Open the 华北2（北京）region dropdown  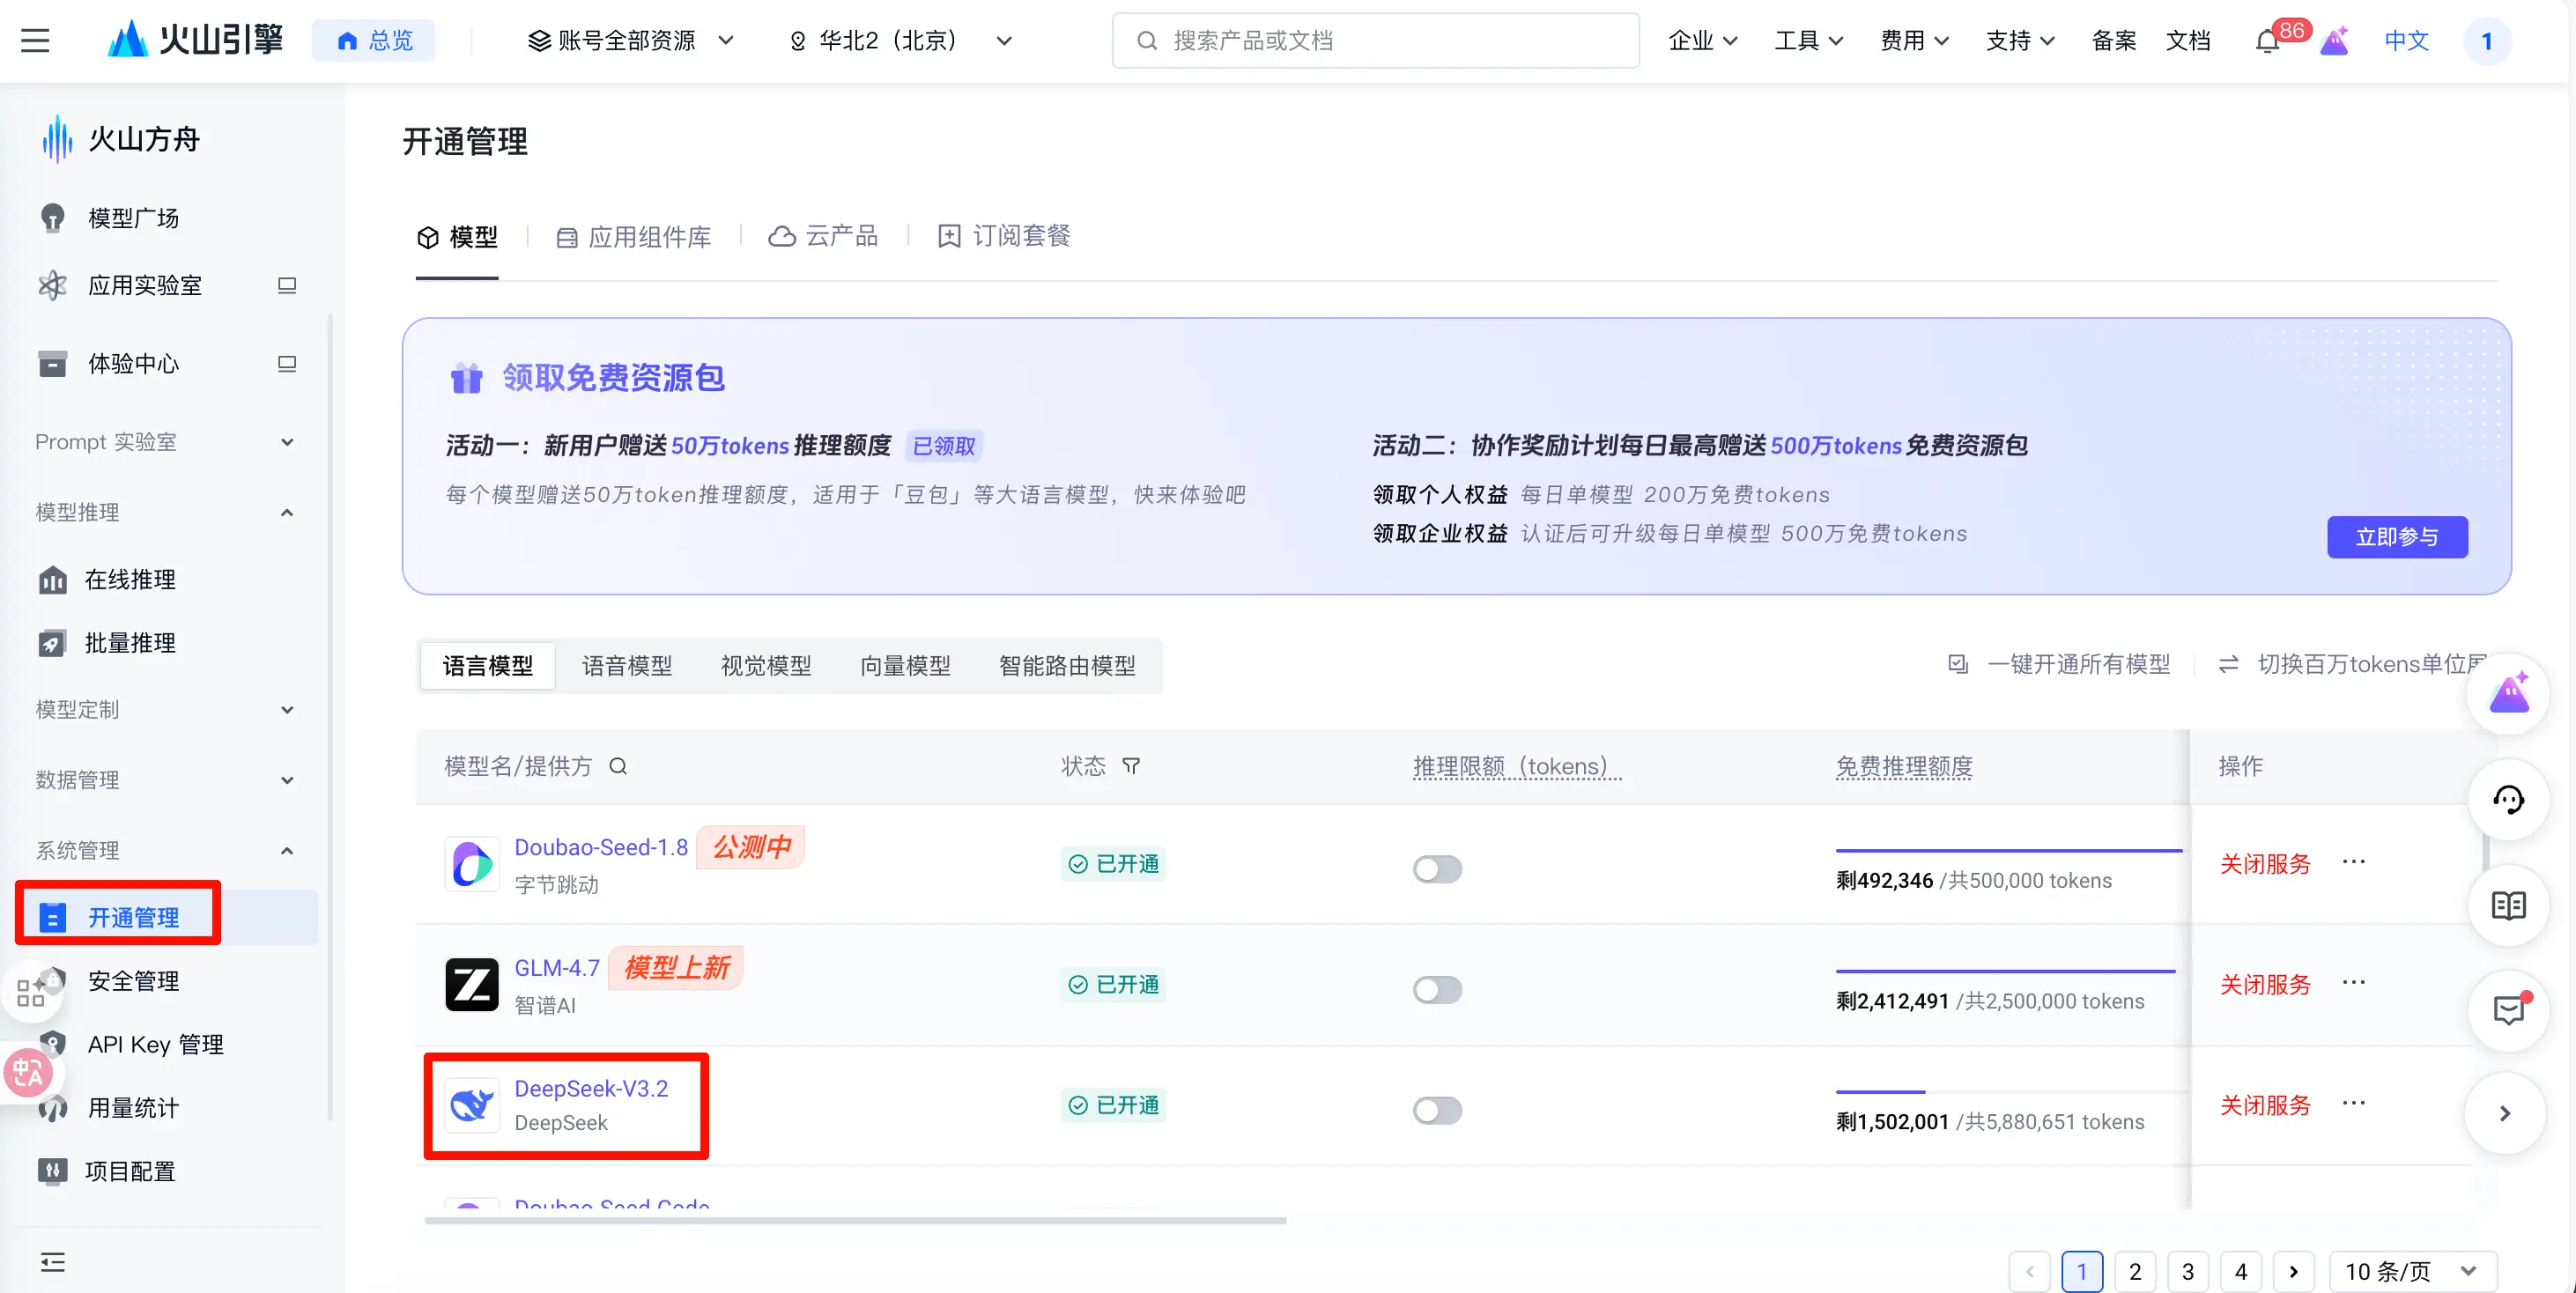pyautogui.click(x=901, y=41)
